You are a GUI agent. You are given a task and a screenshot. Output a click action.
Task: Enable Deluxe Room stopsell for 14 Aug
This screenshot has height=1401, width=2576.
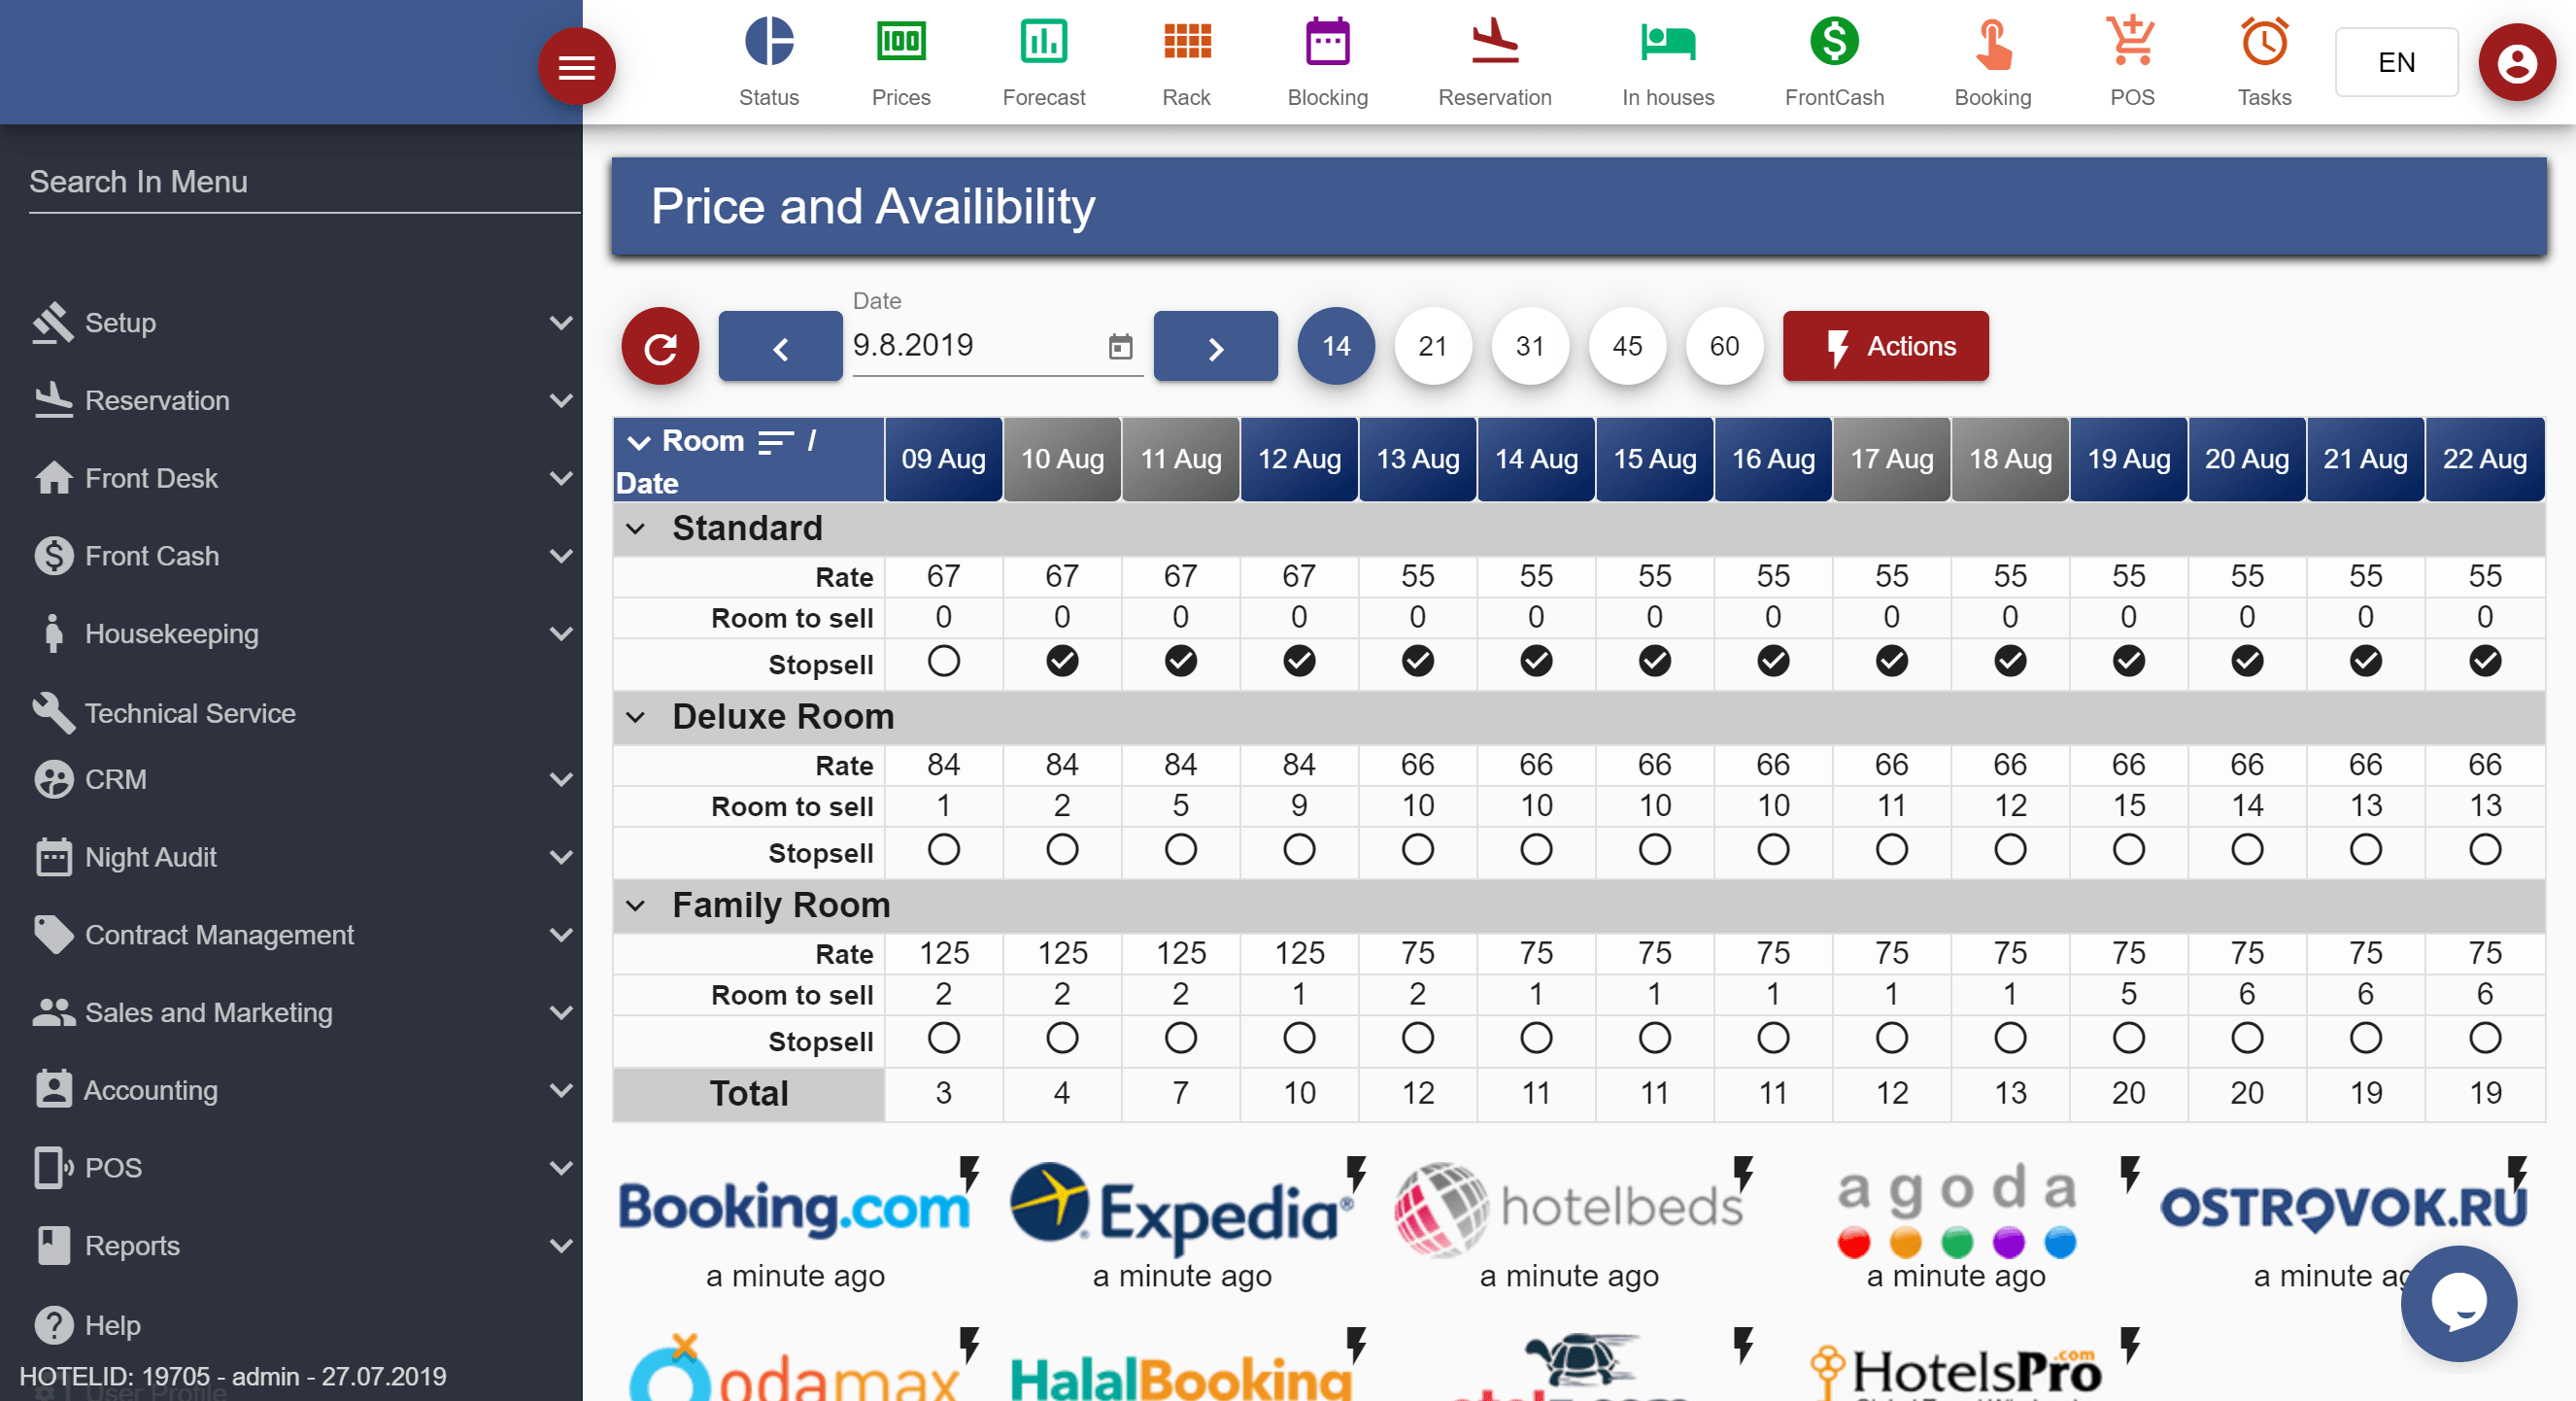1536,850
